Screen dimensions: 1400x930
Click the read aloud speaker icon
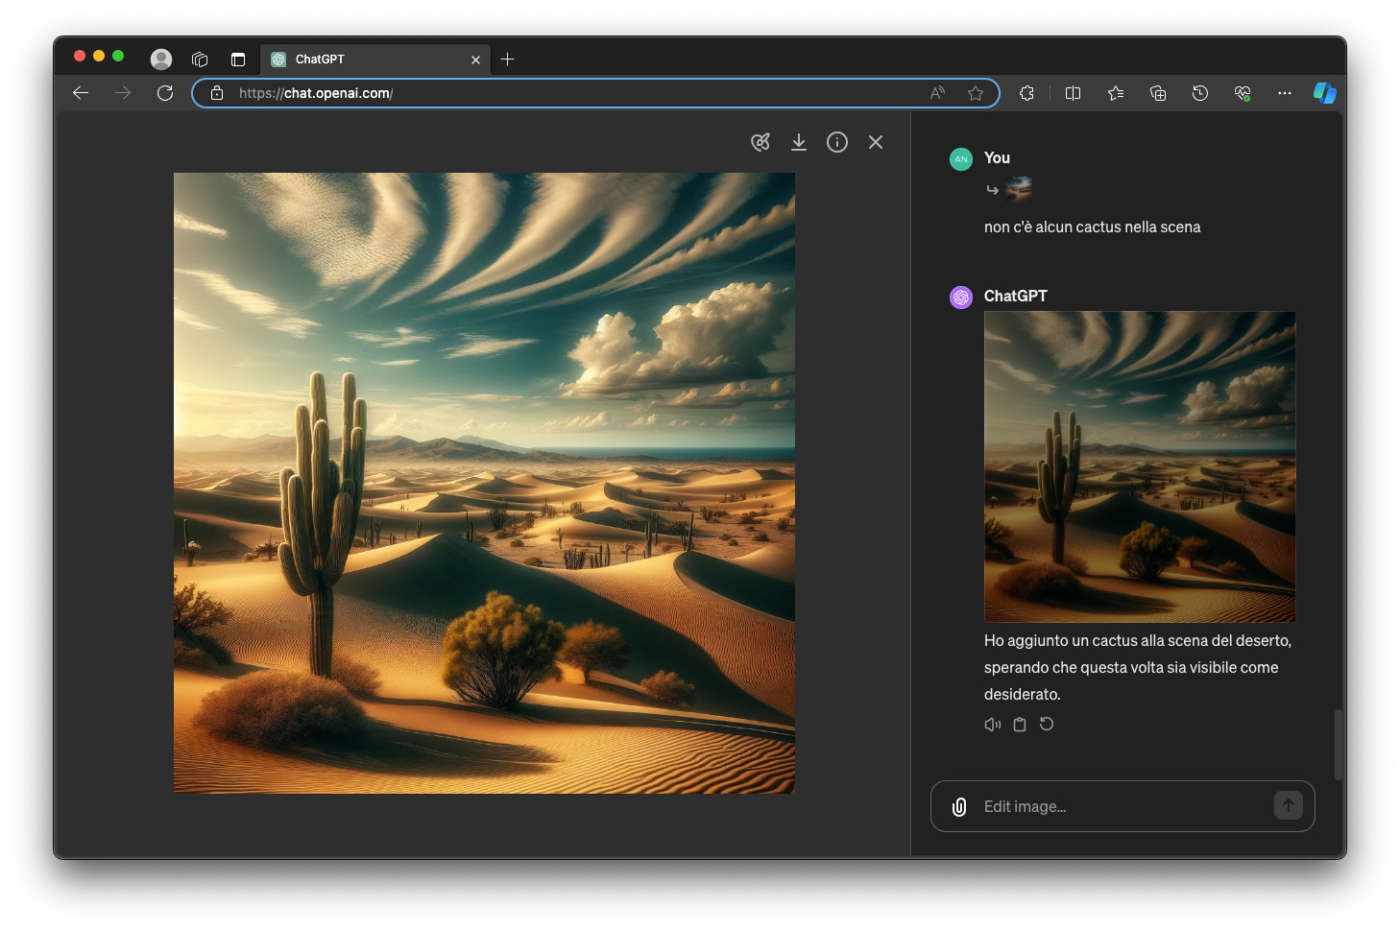point(992,725)
